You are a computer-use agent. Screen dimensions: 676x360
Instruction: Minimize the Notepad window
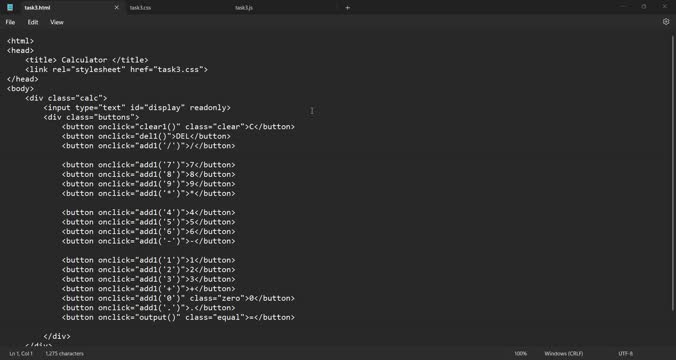pos(623,7)
